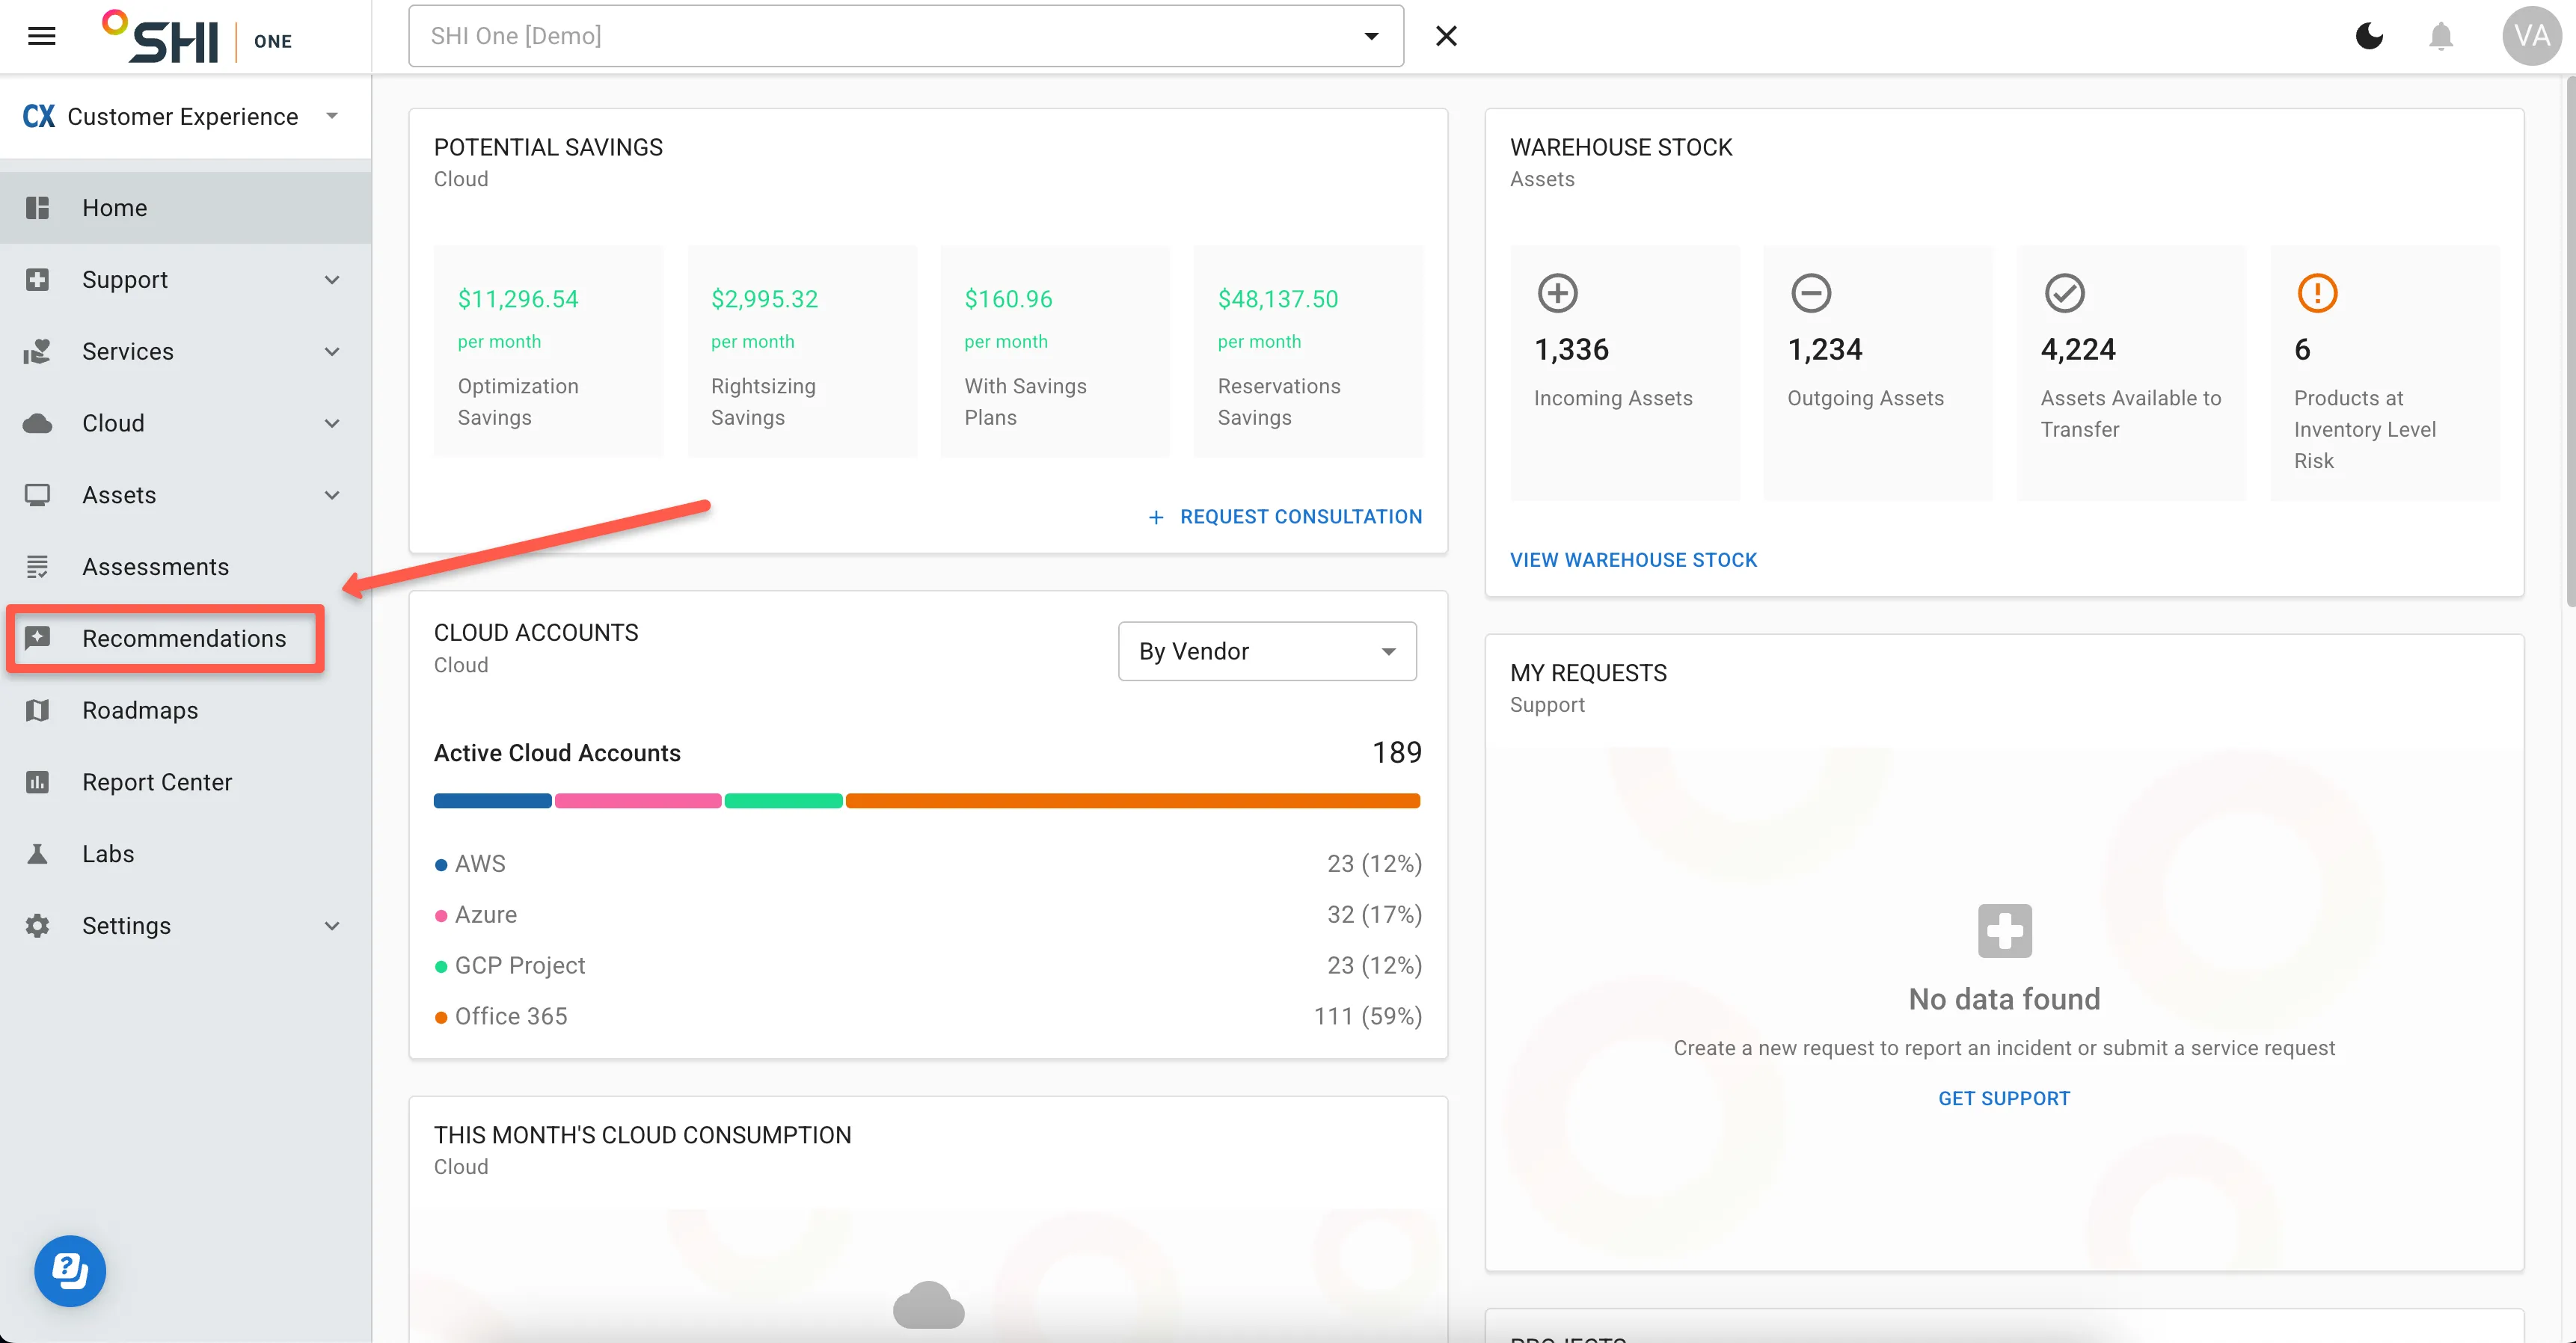Click the Support plus-box sidebar icon
Screen dimensions: 2576x1343
38,279
